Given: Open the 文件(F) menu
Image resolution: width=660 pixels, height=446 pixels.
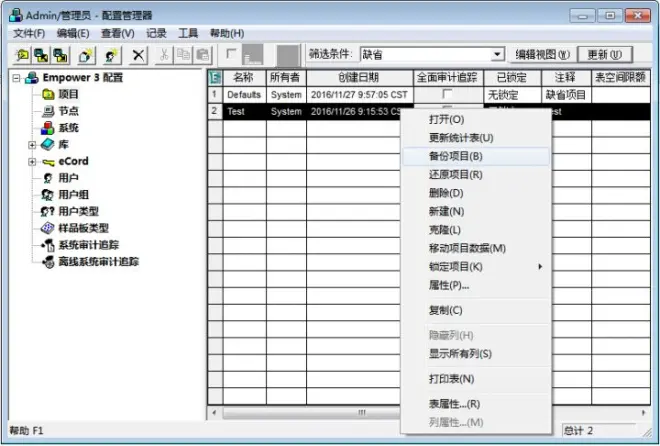Looking at the screenshot, I should (29, 33).
